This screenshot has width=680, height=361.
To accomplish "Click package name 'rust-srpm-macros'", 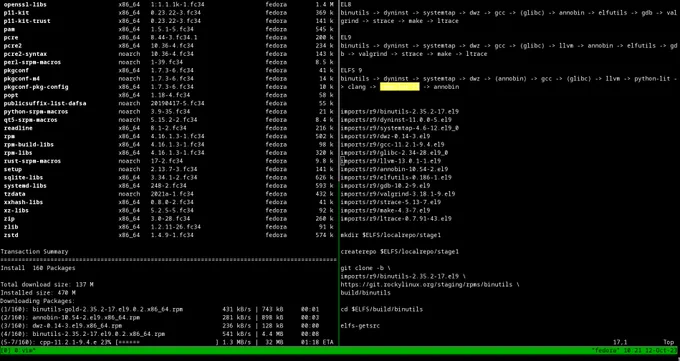I will (33, 161).
